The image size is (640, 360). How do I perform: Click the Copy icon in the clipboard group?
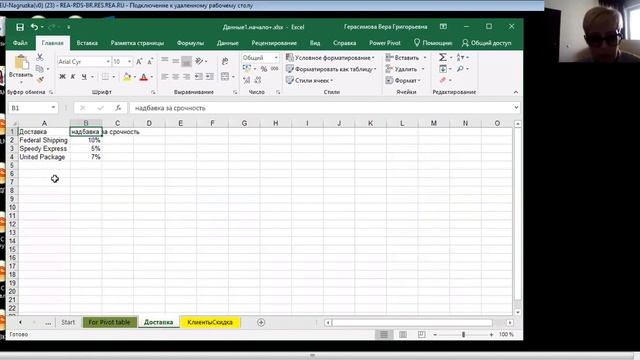(40, 69)
